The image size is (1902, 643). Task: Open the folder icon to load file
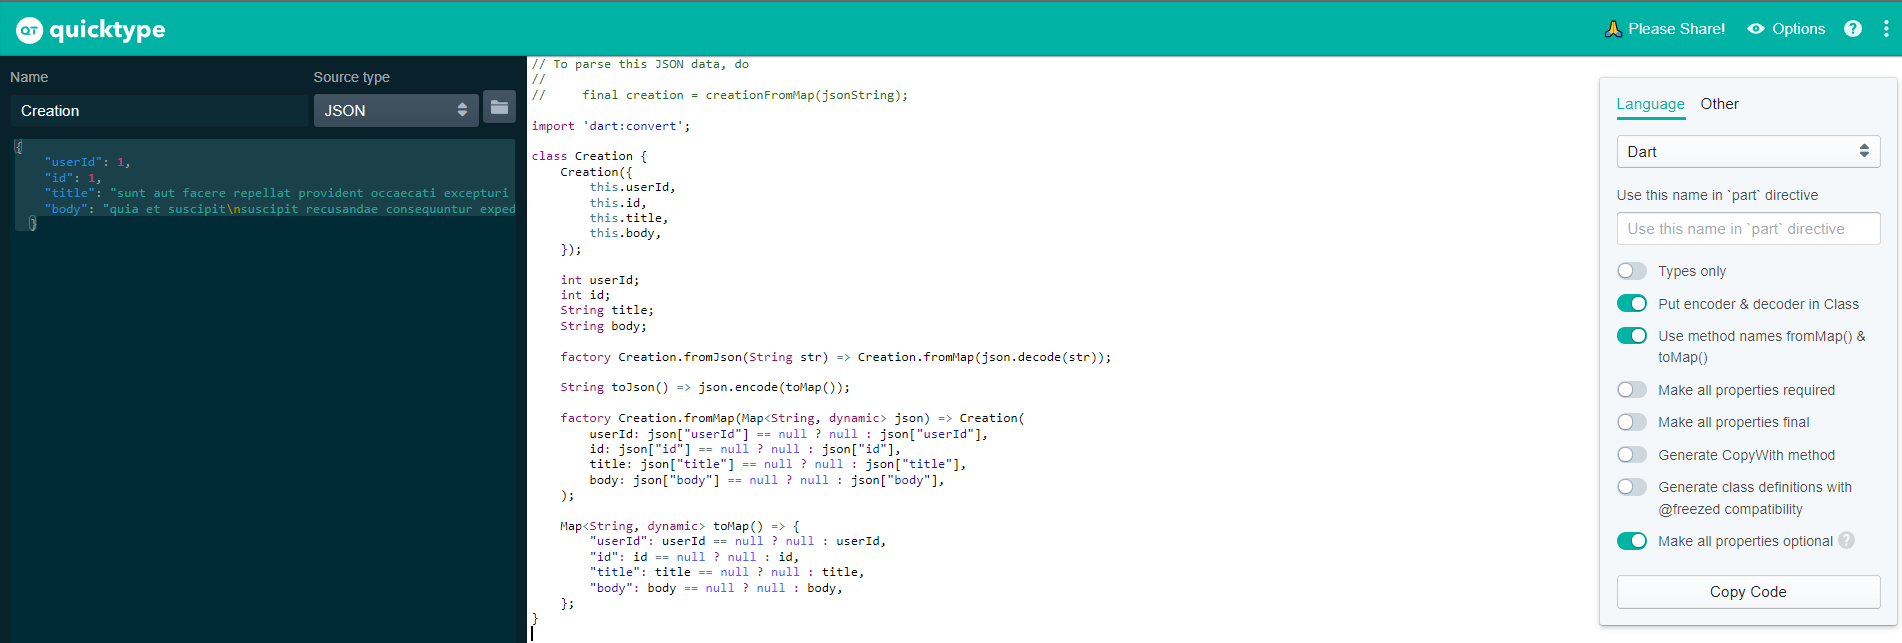499,107
